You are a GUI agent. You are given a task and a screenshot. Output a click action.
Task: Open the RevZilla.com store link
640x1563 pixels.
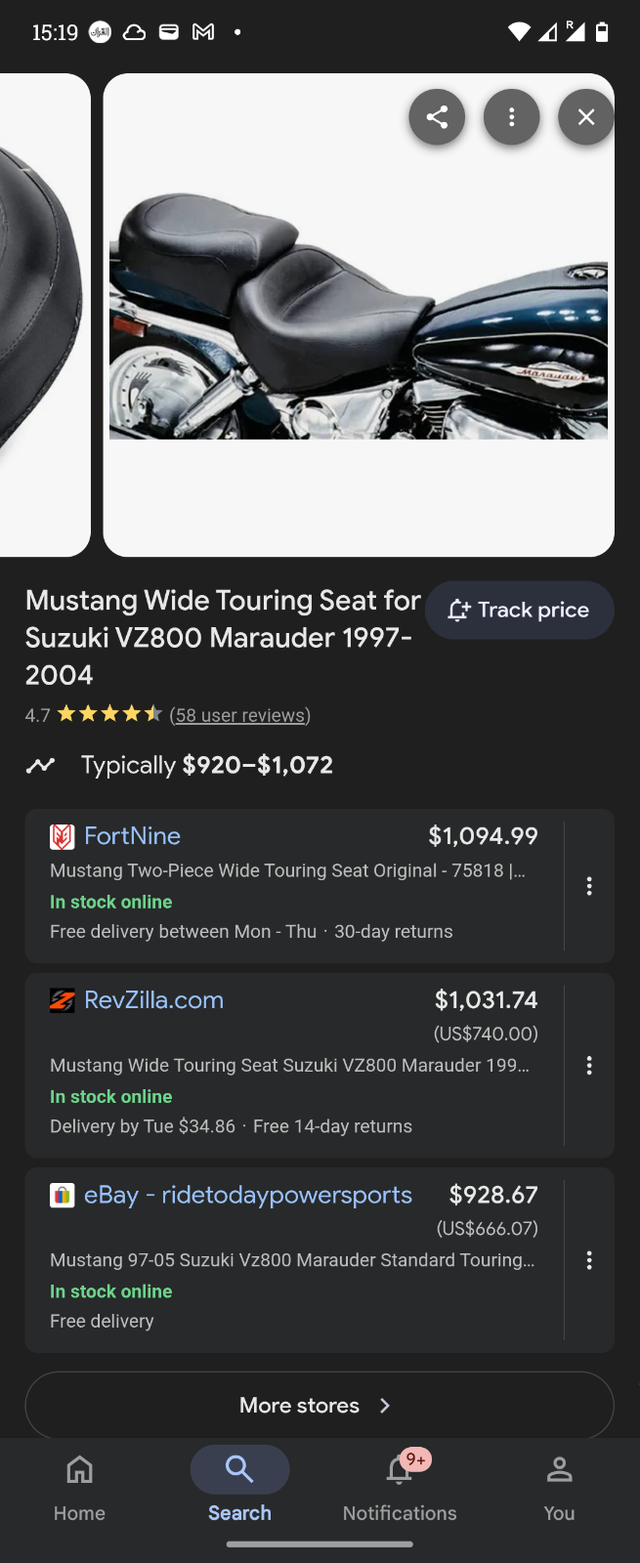point(153,1000)
